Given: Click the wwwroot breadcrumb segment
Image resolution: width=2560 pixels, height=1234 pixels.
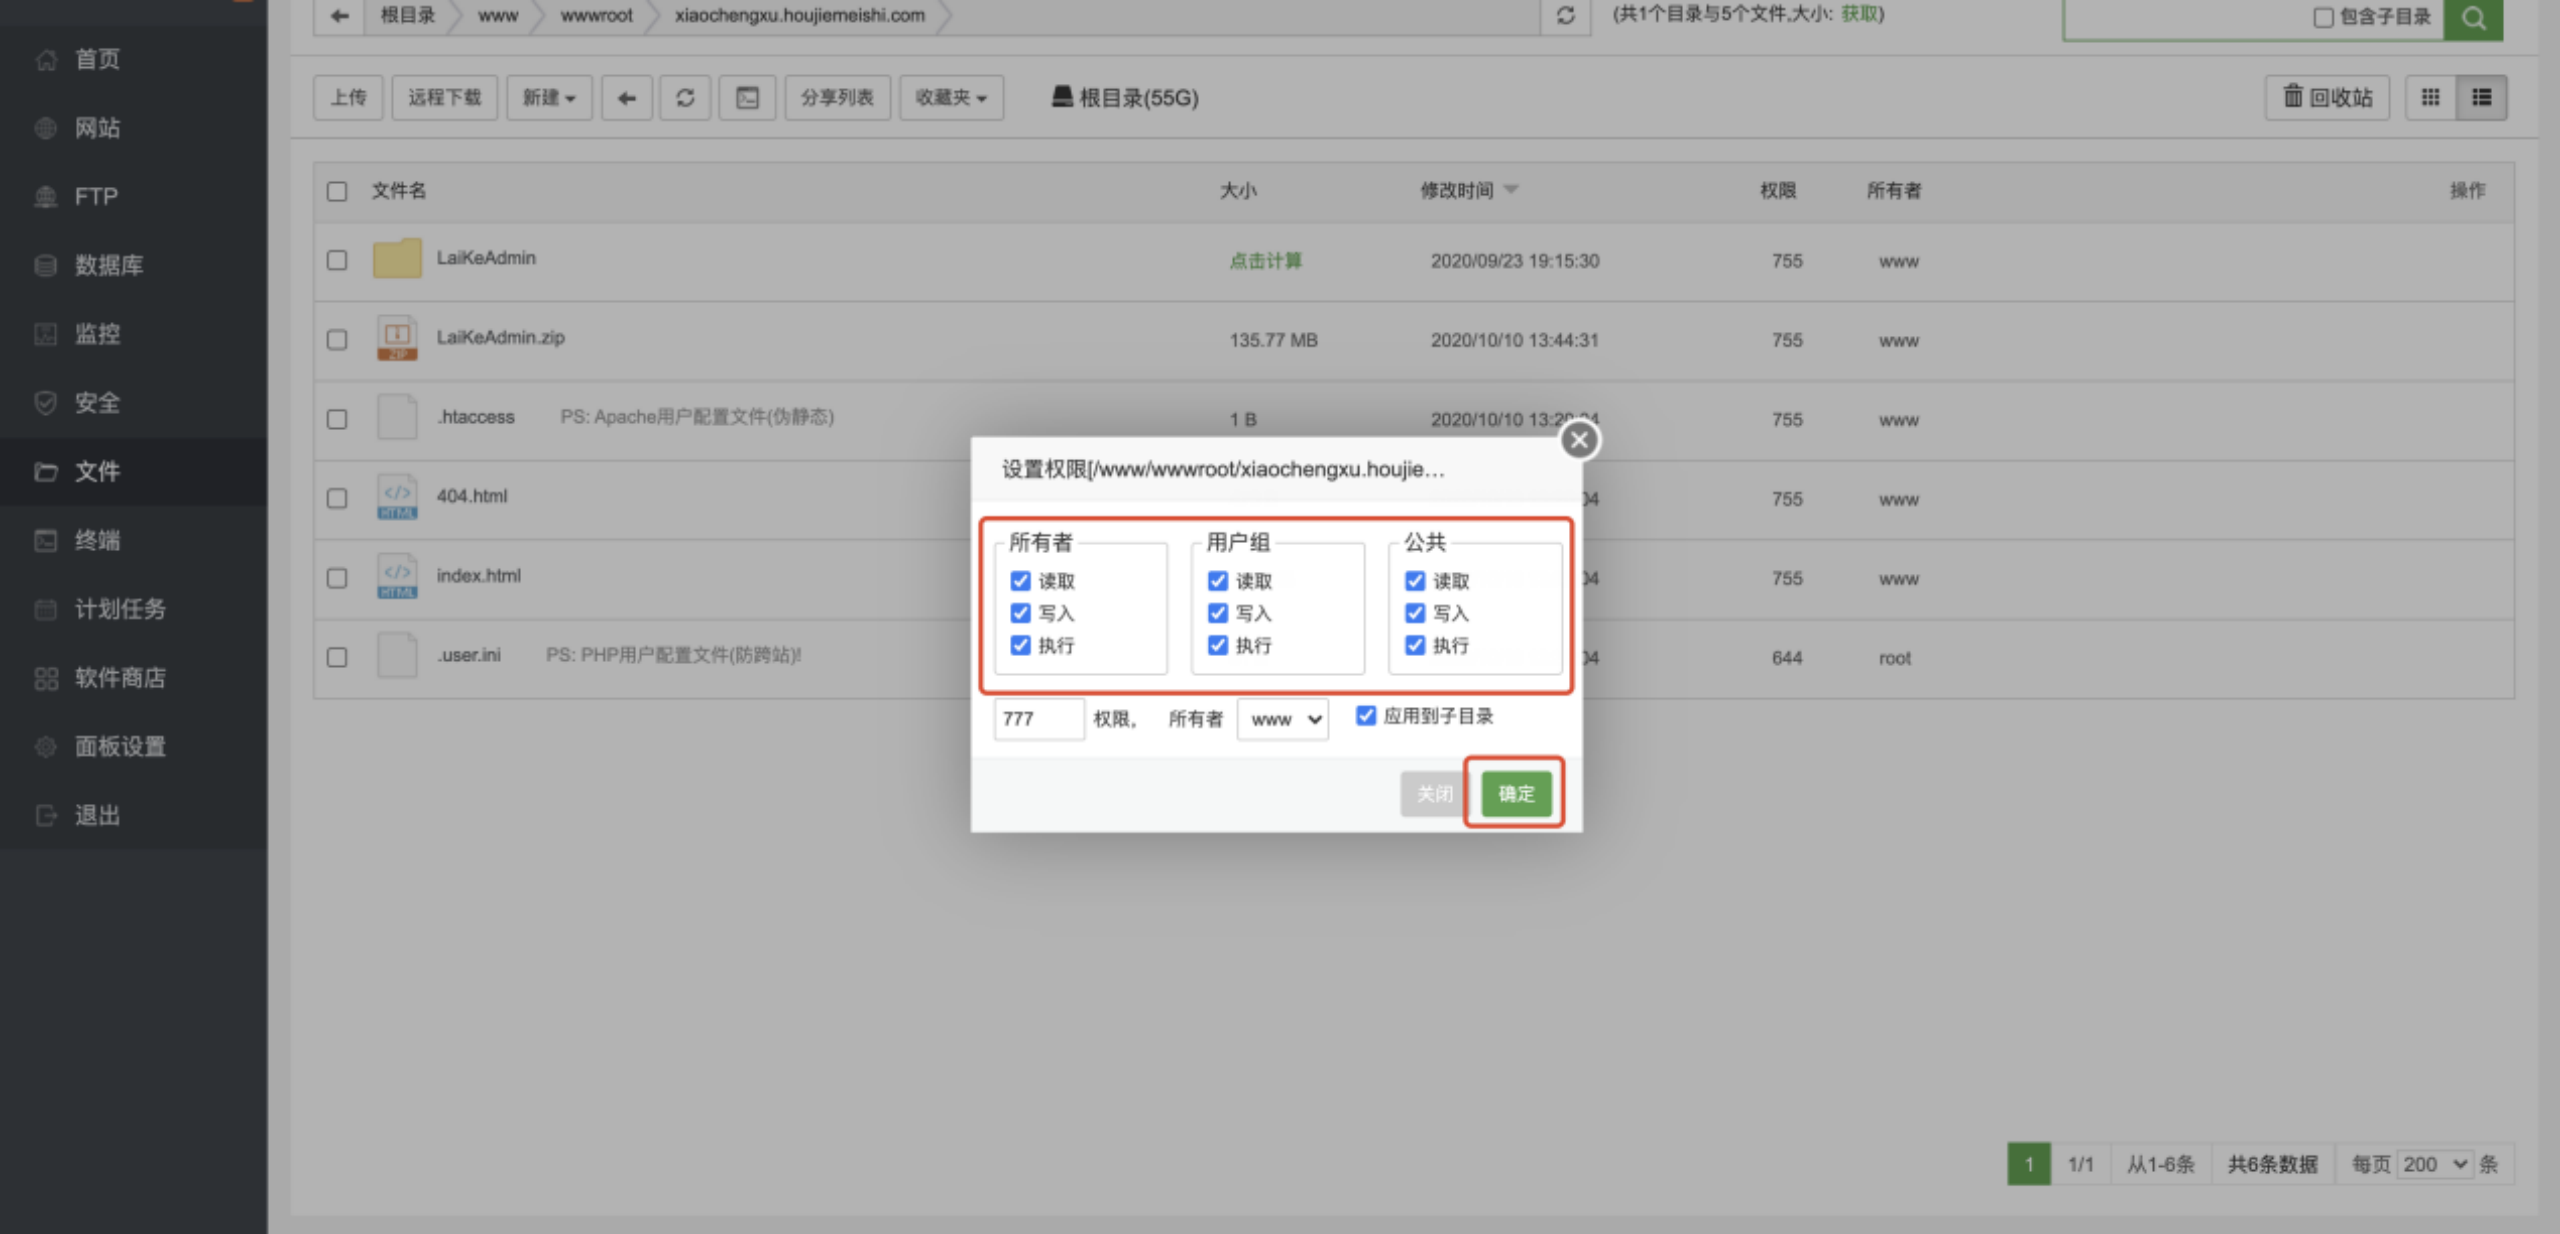Looking at the screenshot, I should tap(596, 16).
